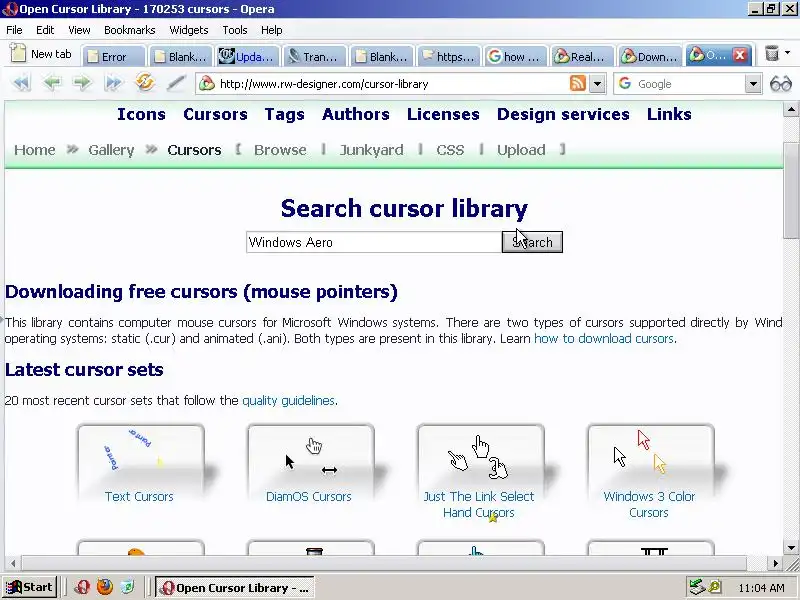Open the Licenses site section
The height and width of the screenshot is (600, 800).
[443, 114]
